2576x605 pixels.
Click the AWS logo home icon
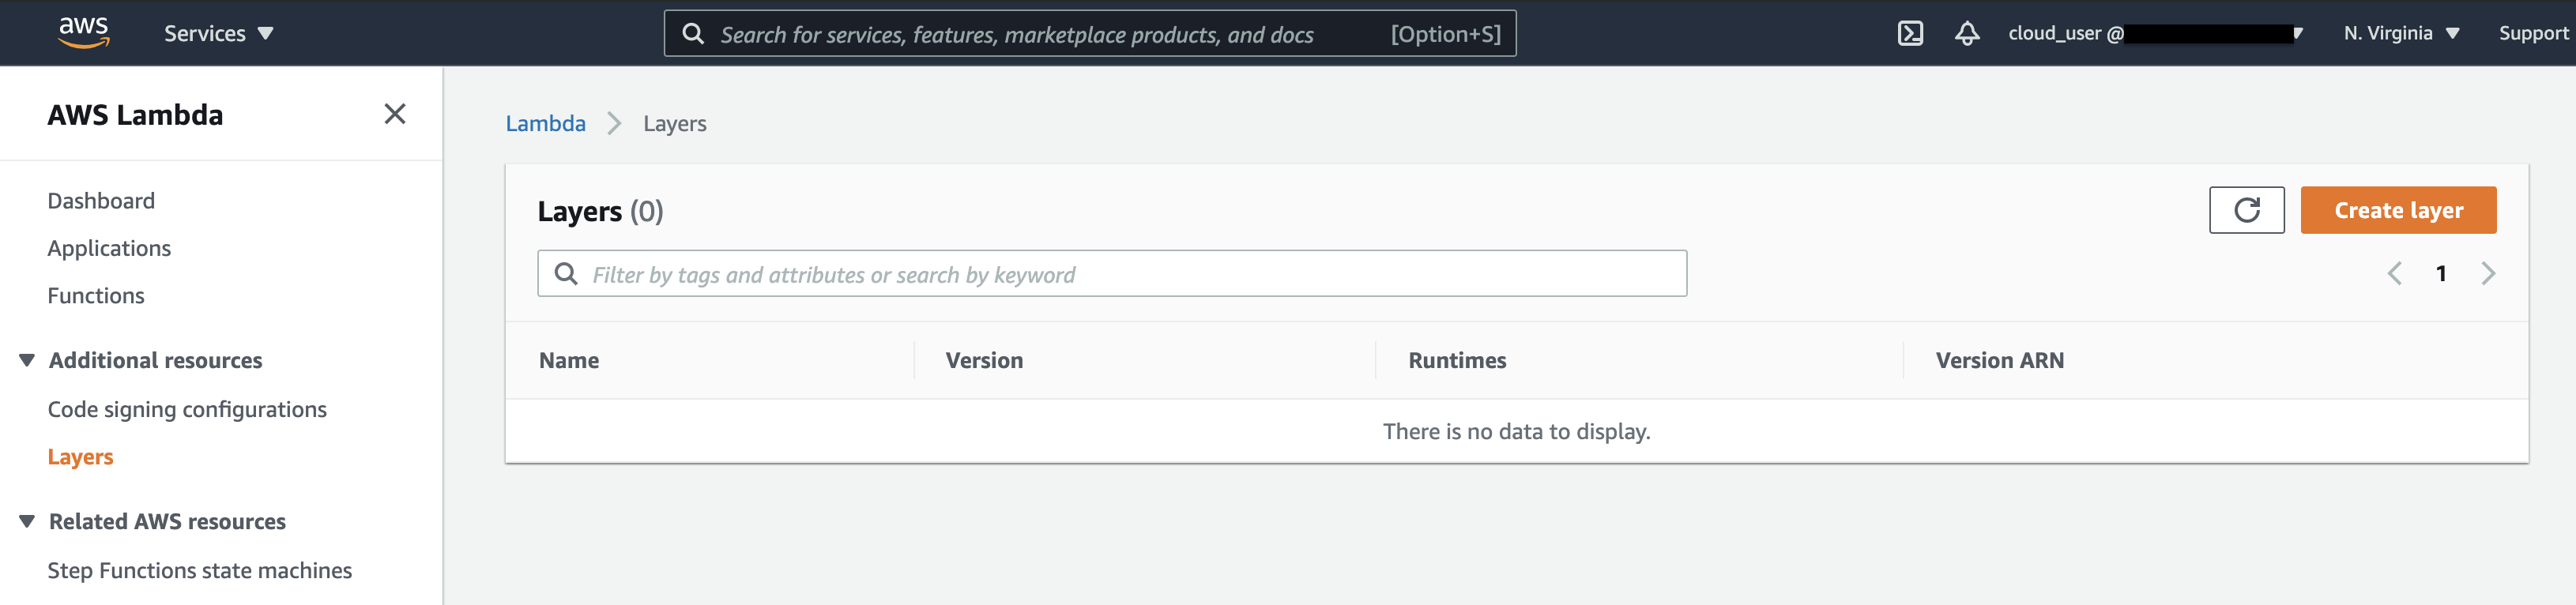pyautogui.click(x=84, y=32)
